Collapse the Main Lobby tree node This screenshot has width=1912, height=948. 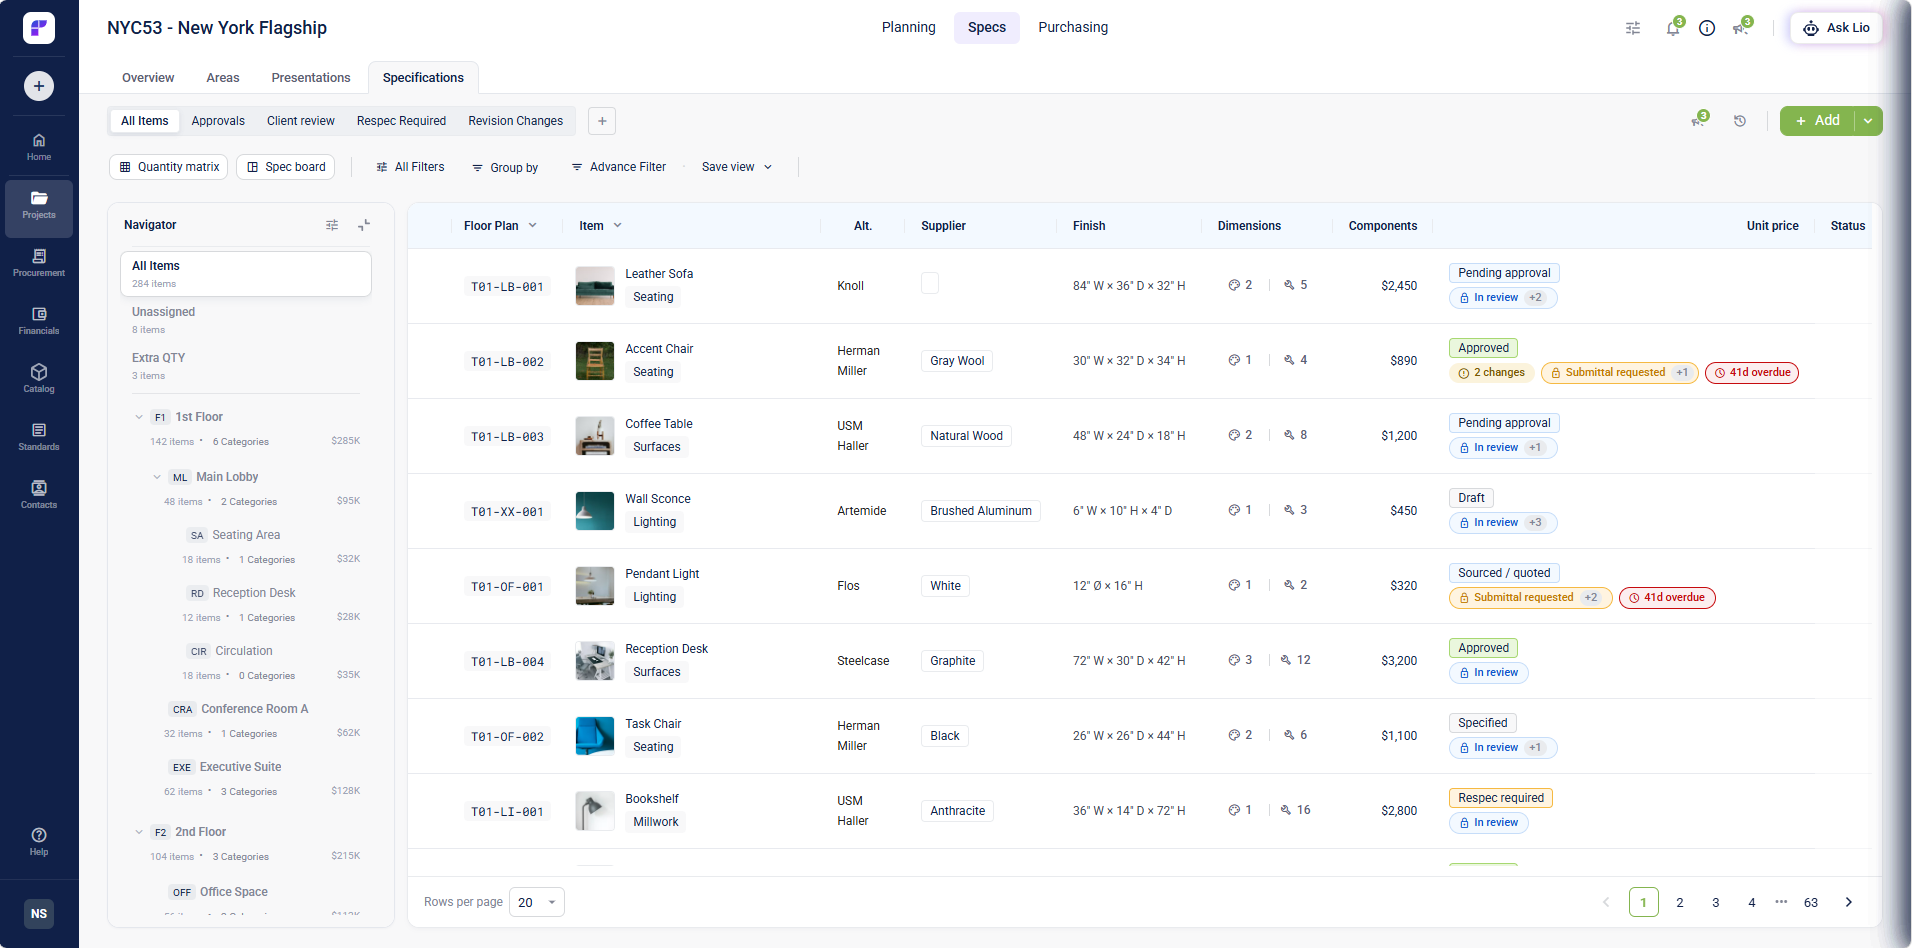[x=157, y=477]
